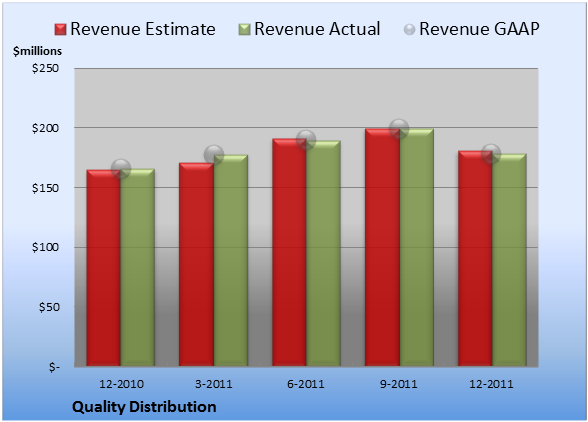Select the red estimate bar for 9-2011
Screen dimensions: 588x422
(x=382, y=248)
